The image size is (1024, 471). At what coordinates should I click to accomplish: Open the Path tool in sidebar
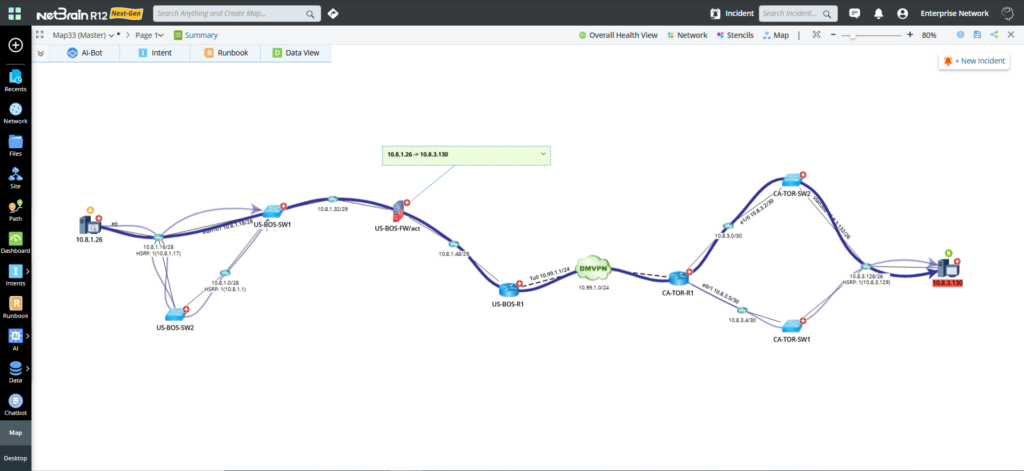[x=16, y=210]
